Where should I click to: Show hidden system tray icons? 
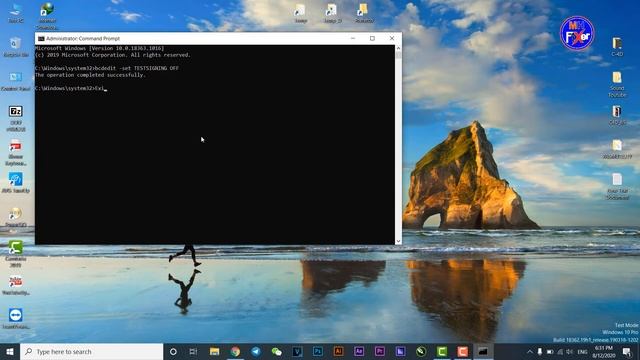coord(530,351)
